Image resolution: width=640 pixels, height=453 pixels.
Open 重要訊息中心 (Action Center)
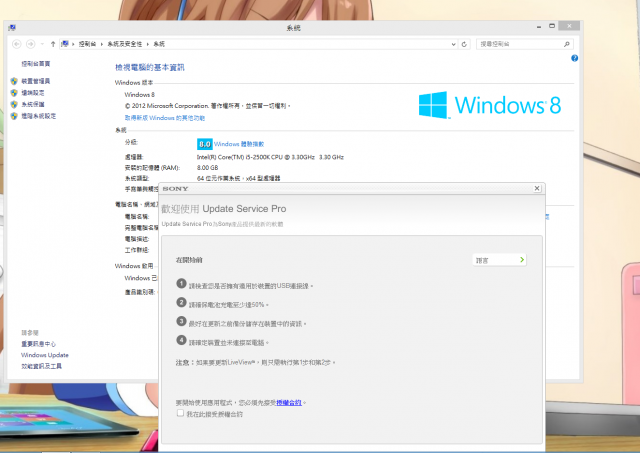[38, 344]
